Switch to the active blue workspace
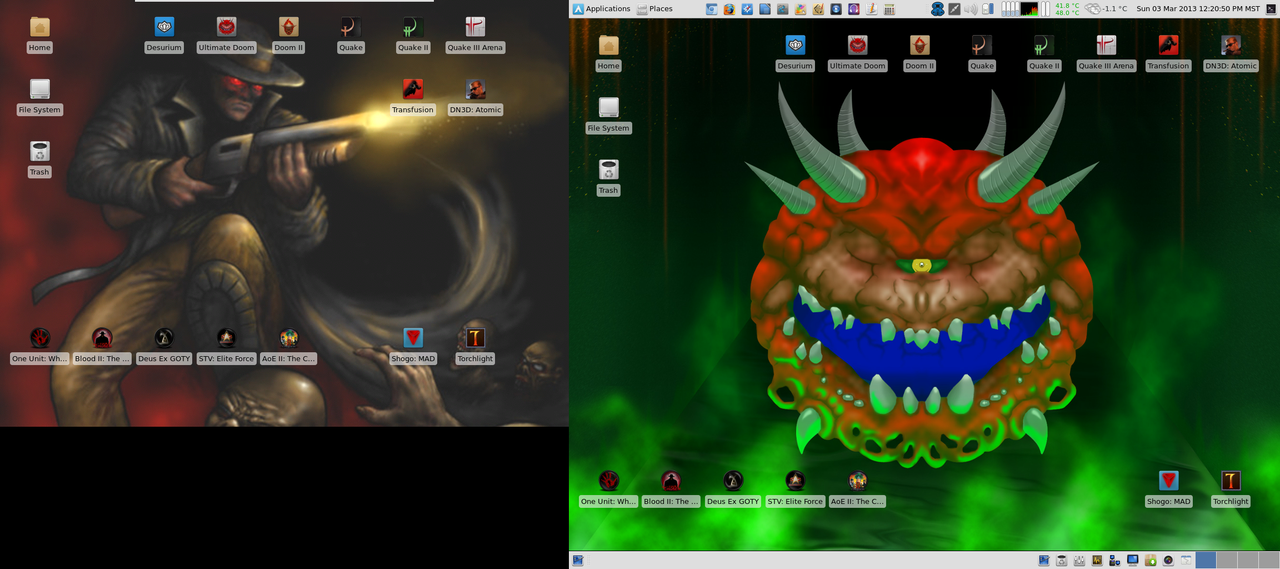Image resolution: width=1280 pixels, height=569 pixels. pyautogui.click(x=1206, y=560)
